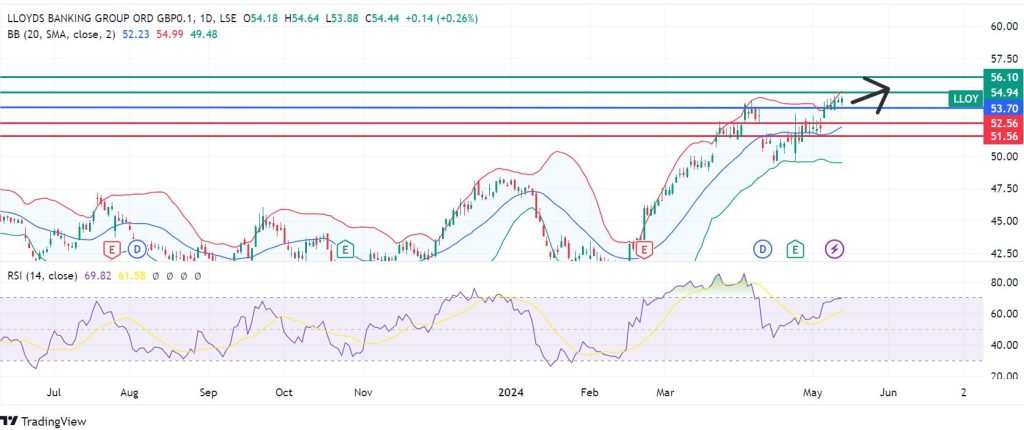
Task: Click the 80.00 RSI axis label
Action: click(x=1004, y=283)
